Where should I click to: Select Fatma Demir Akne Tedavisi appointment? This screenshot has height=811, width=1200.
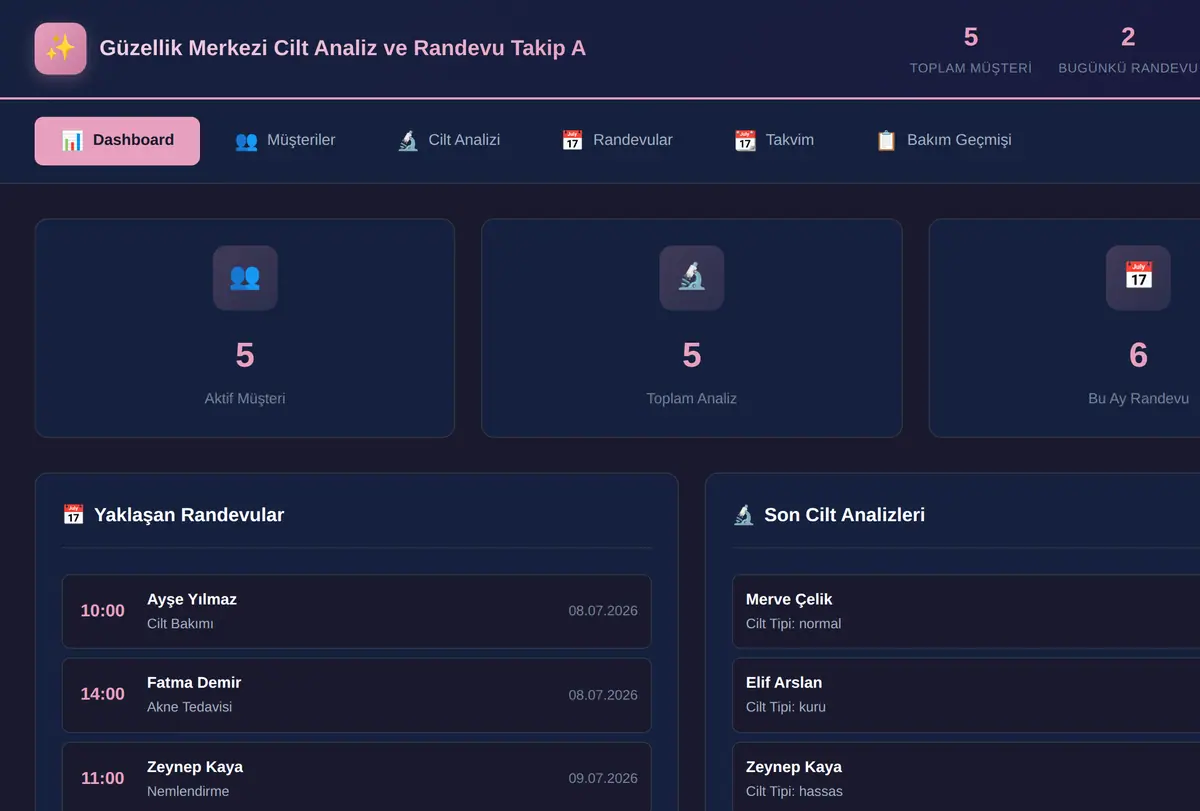[357, 695]
